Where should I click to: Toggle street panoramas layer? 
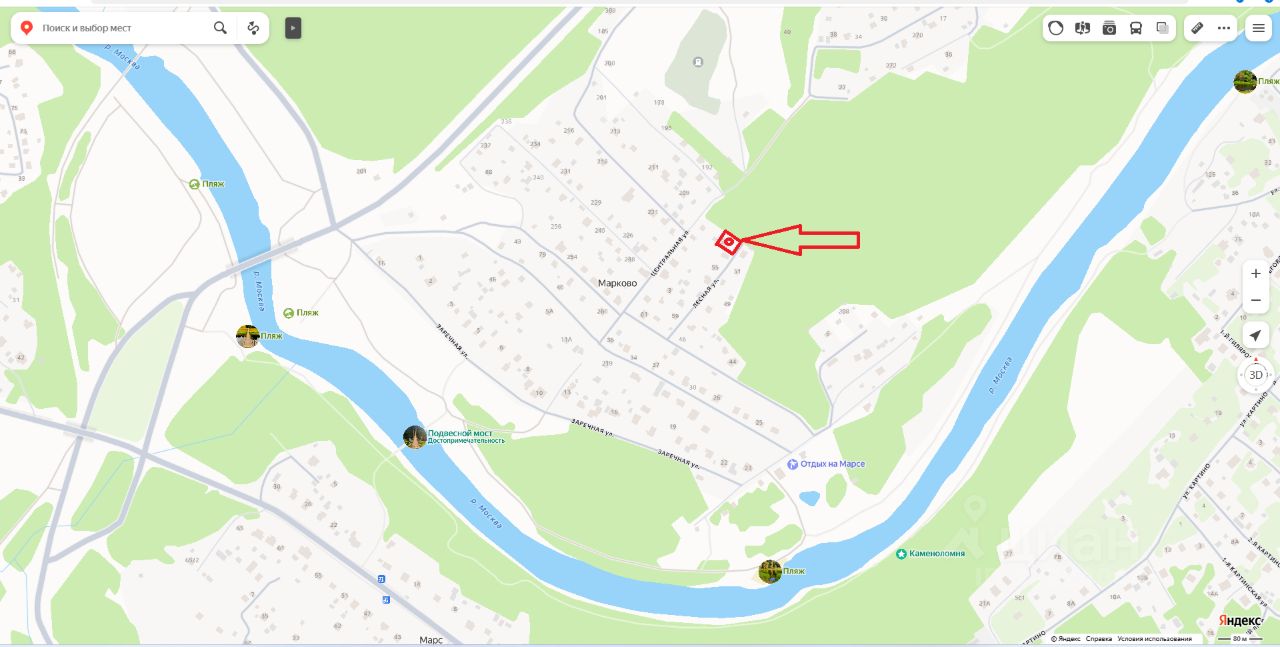[1082, 28]
